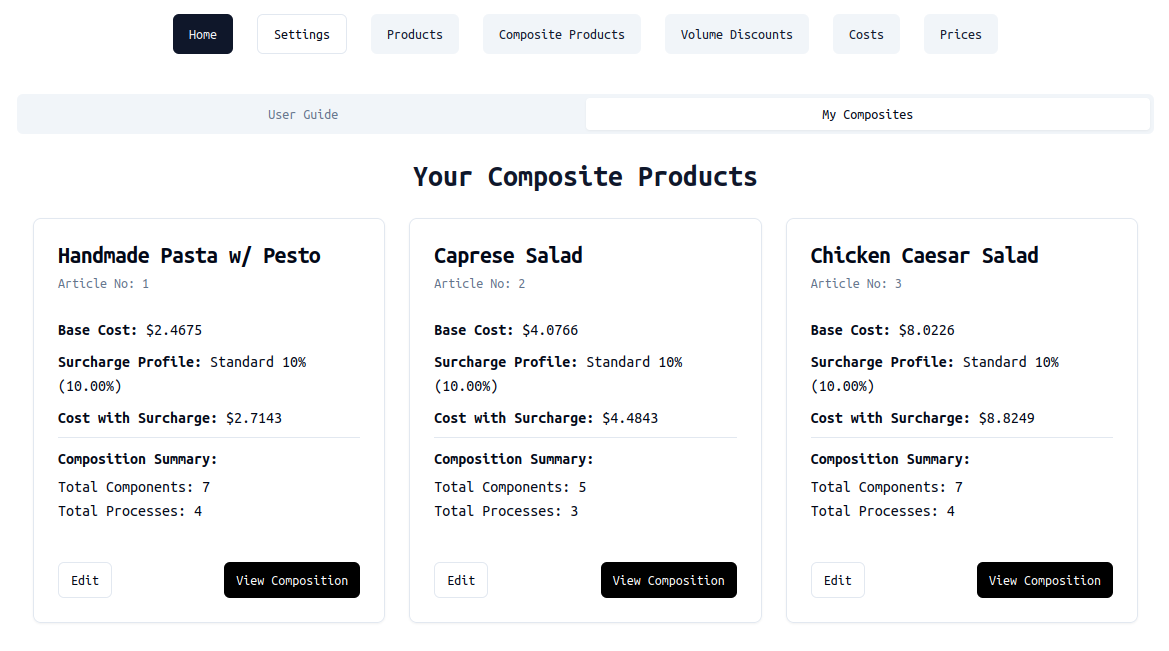Go to Volume Discounts
This screenshot has width=1169, height=651.
pyautogui.click(x=736, y=34)
